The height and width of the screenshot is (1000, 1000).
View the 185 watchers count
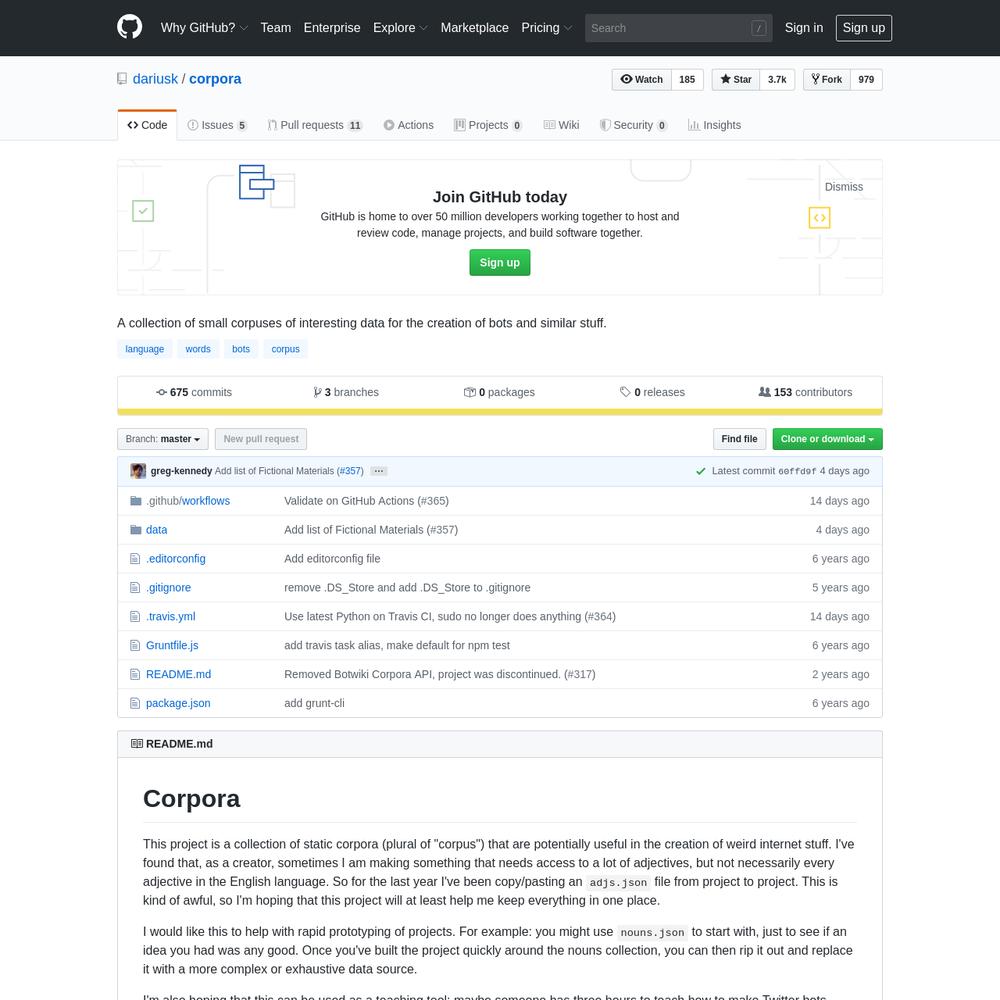(687, 80)
